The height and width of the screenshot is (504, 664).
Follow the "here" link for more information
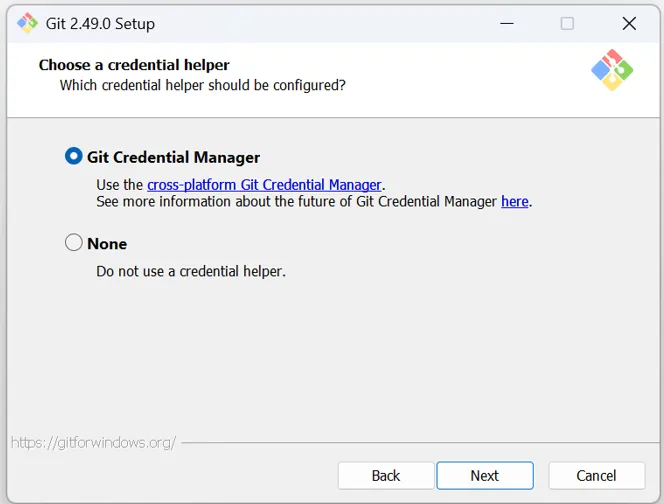(x=514, y=202)
